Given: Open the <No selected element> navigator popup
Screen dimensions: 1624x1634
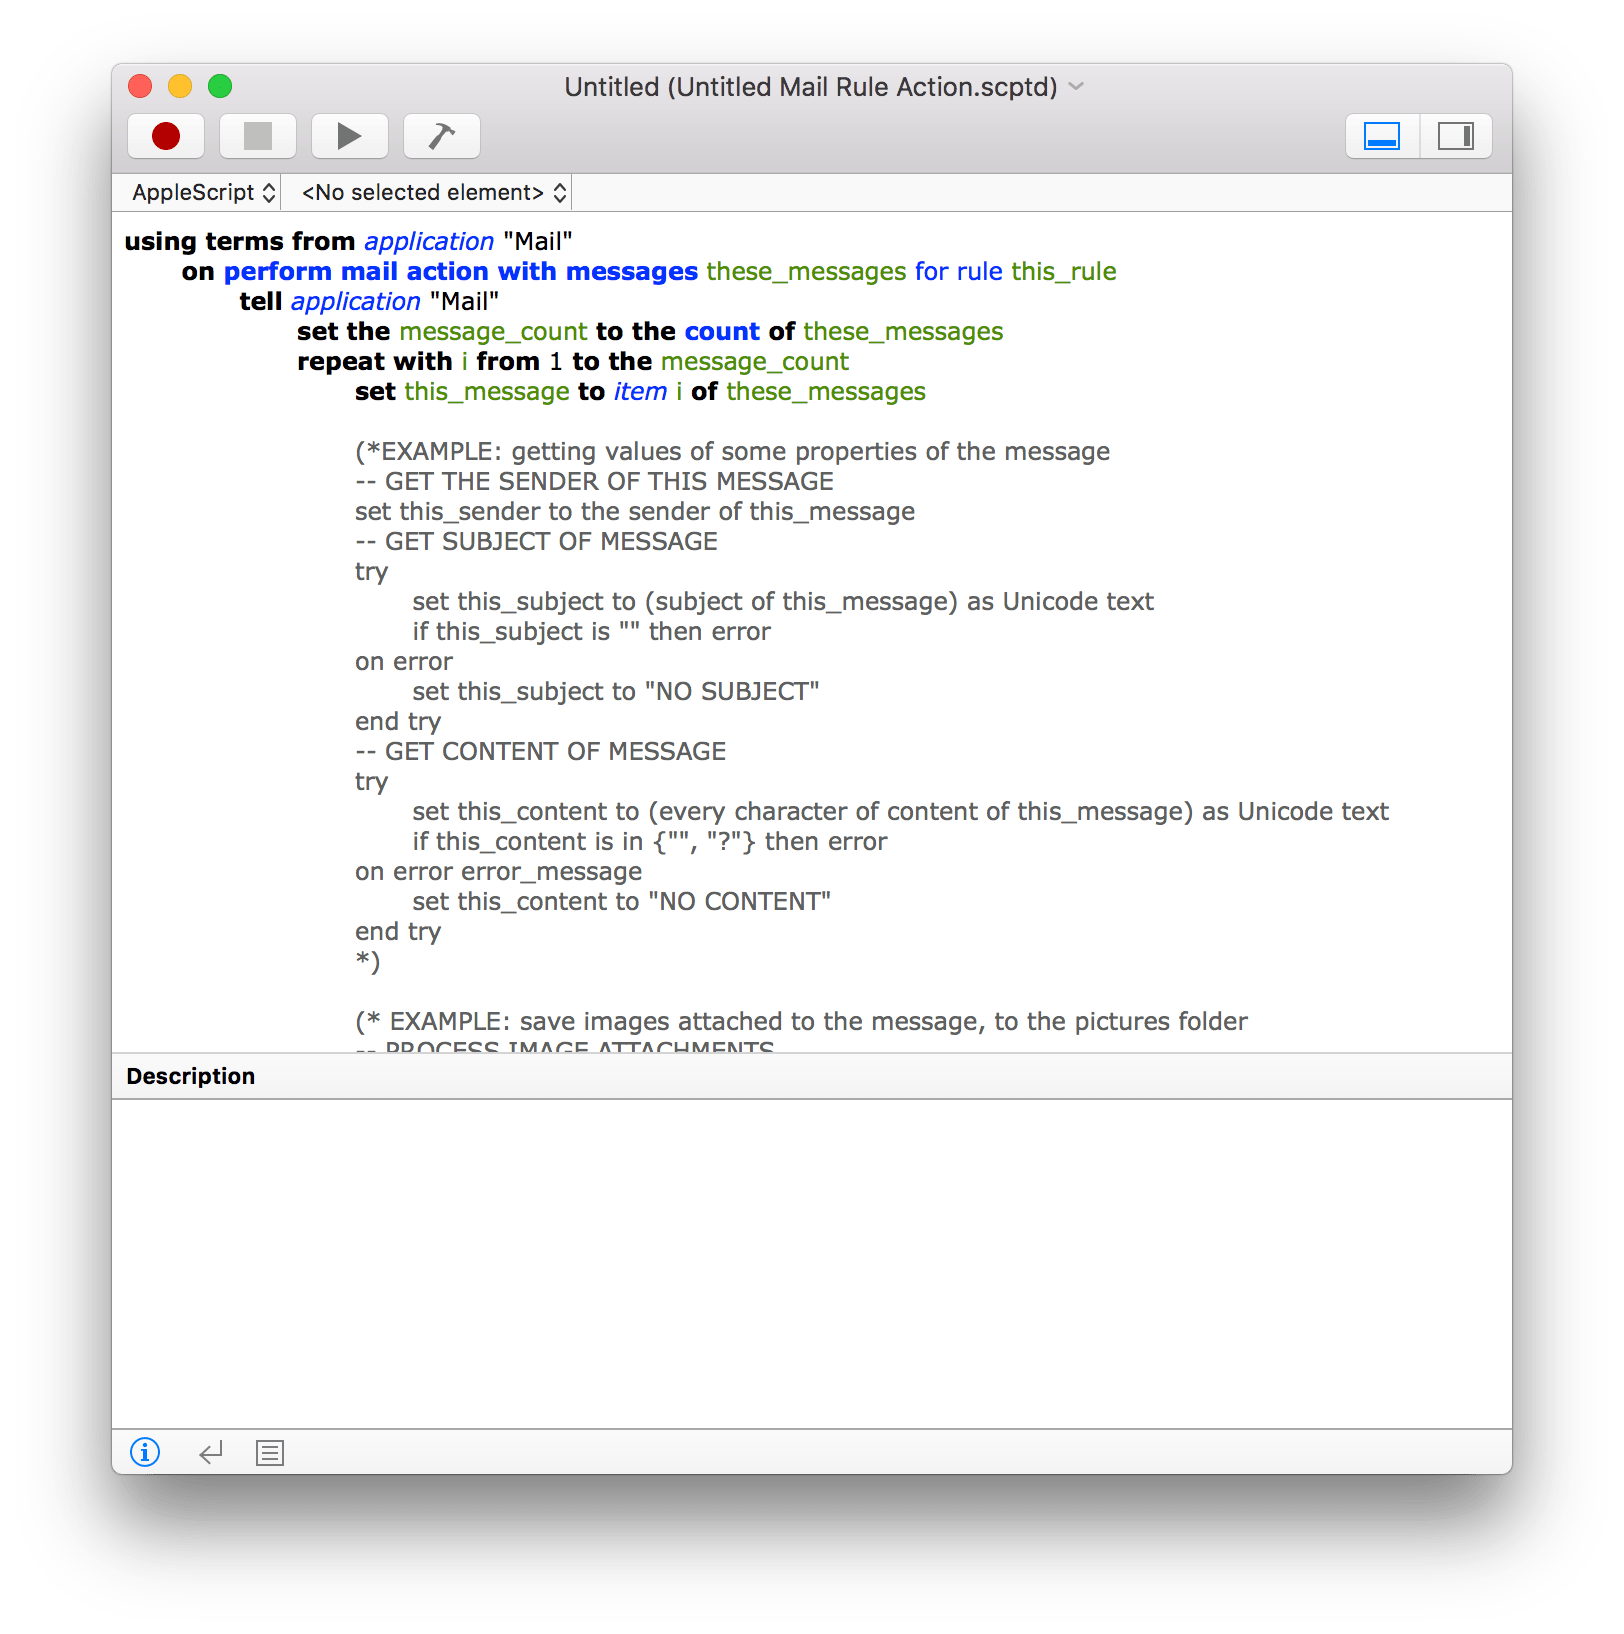Looking at the screenshot, I should click(430, 192).
